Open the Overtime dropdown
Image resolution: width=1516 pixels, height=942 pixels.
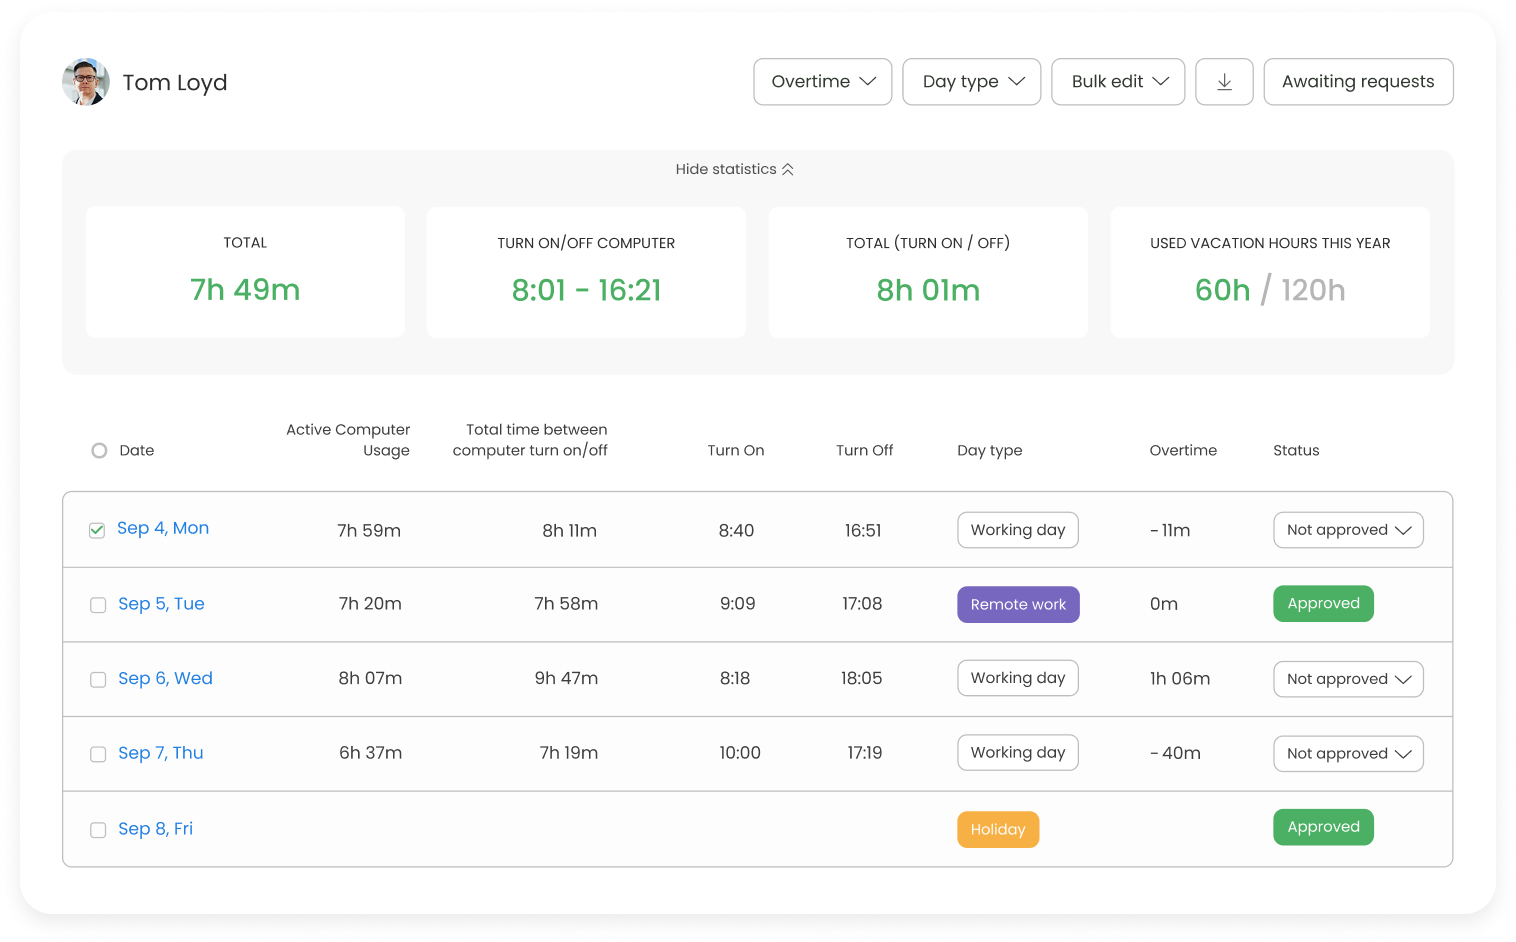pyautogui.click(x=822, y=82)
